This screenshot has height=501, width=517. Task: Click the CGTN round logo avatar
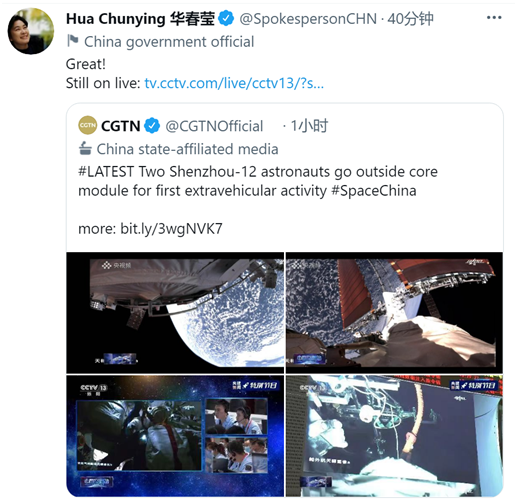pos(88,125)
